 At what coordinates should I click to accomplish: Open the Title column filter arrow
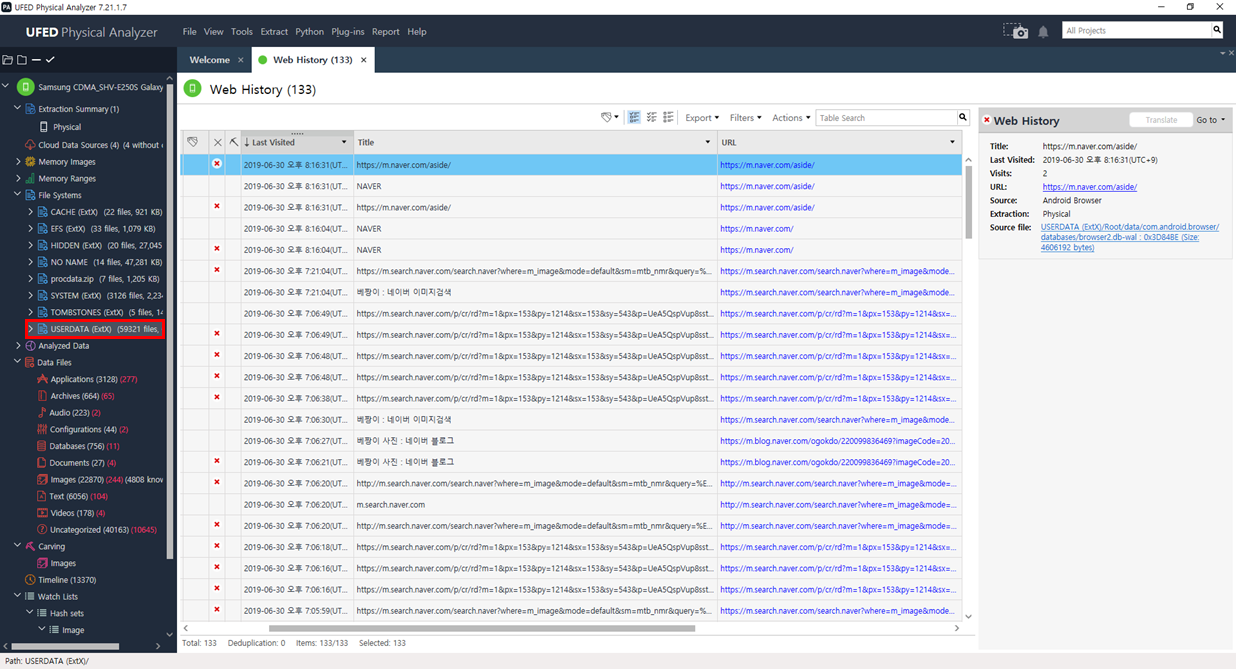pyautogui.click(x=708, y=142)
